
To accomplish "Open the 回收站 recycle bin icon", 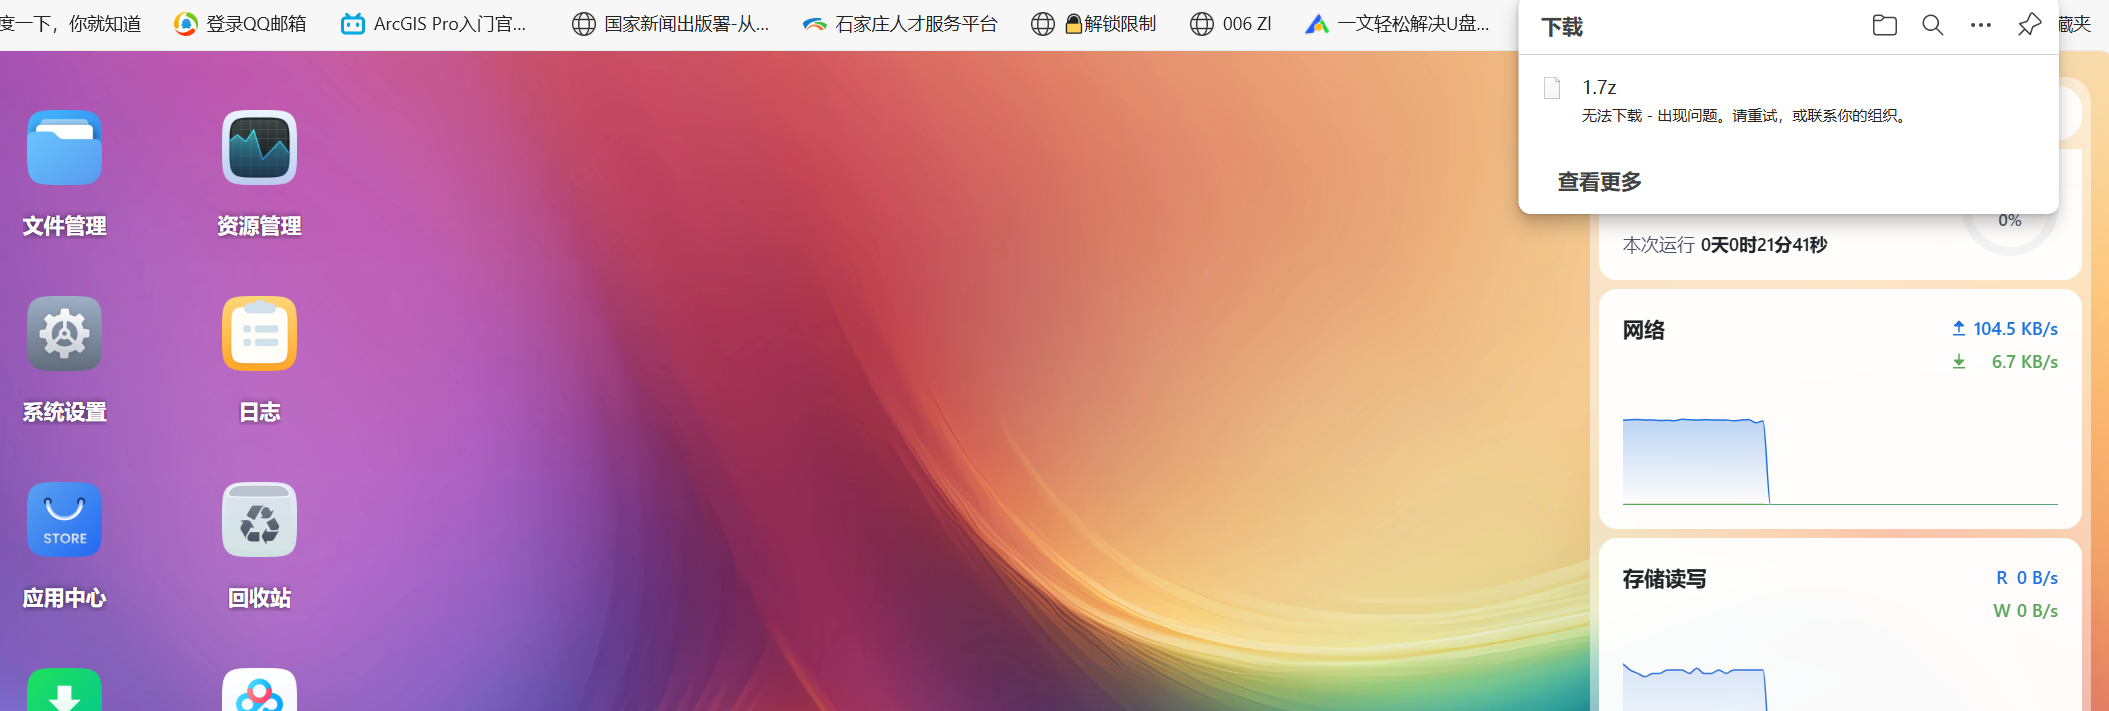I will [259, 520].
